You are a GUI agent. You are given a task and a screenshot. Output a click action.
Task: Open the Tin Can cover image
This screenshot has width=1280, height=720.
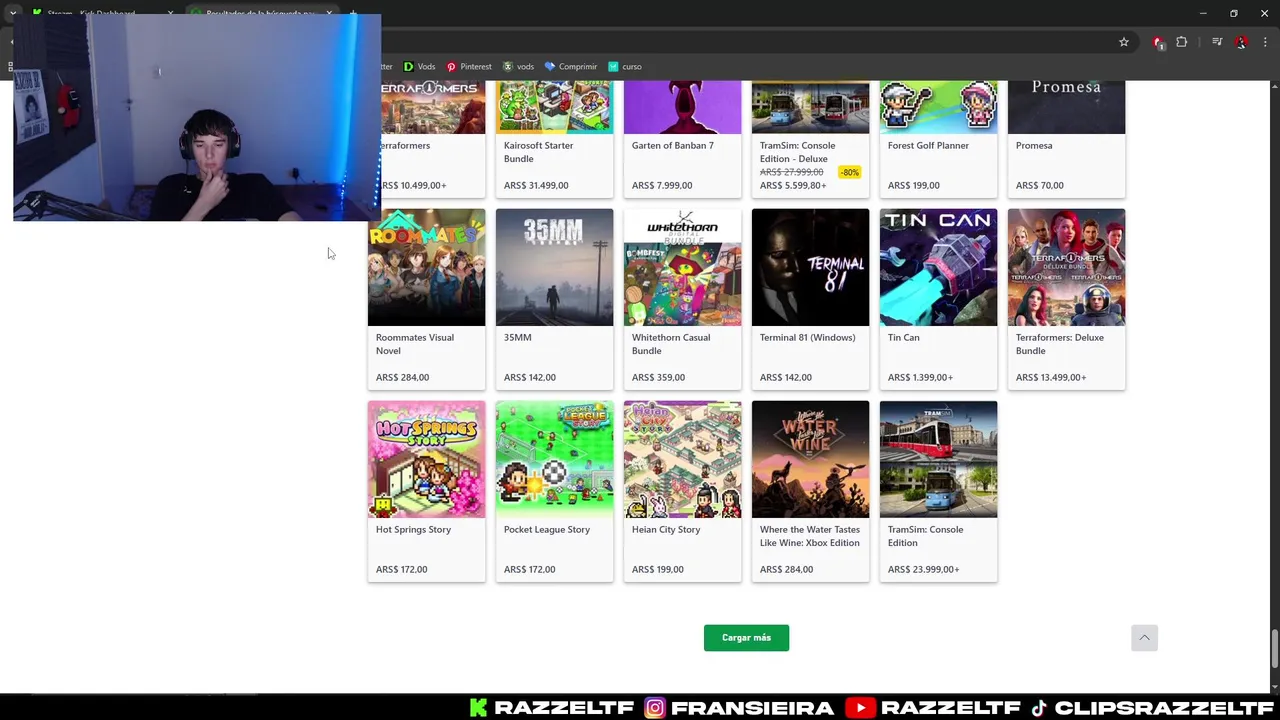click(938, 267)
